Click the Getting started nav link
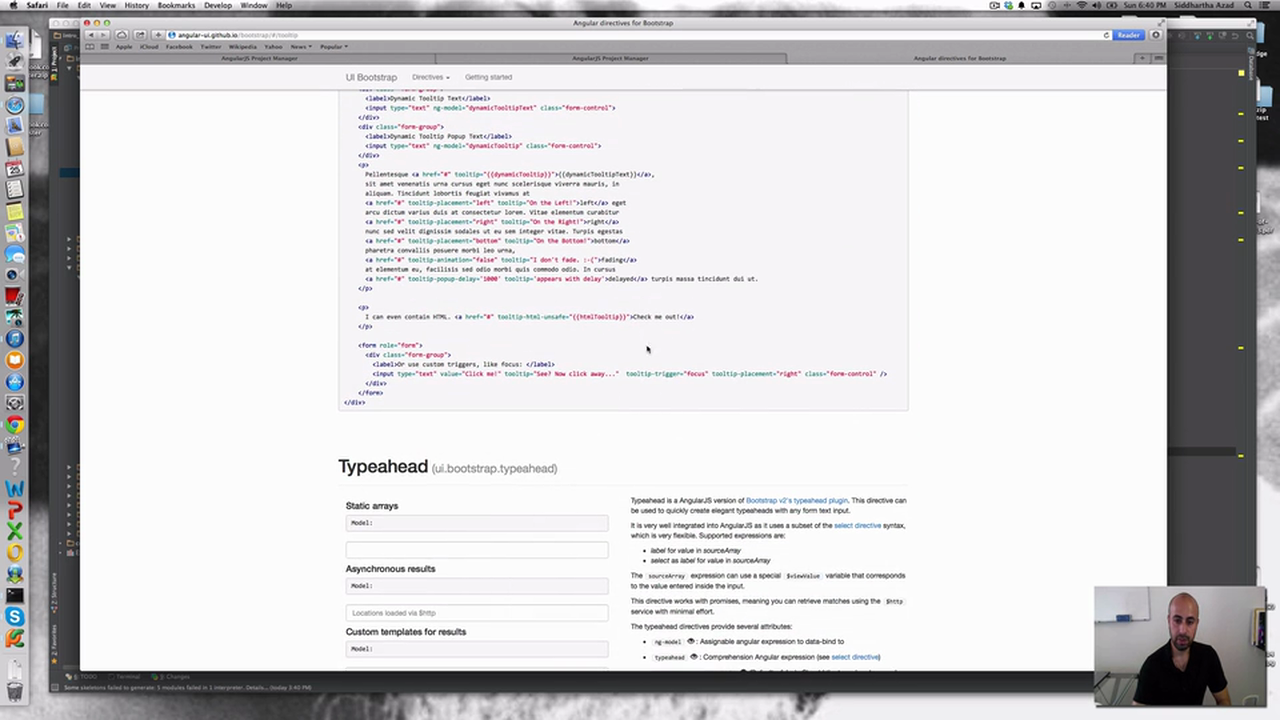Viewport: 1280px width, 720px height. (x=488, y=77)
